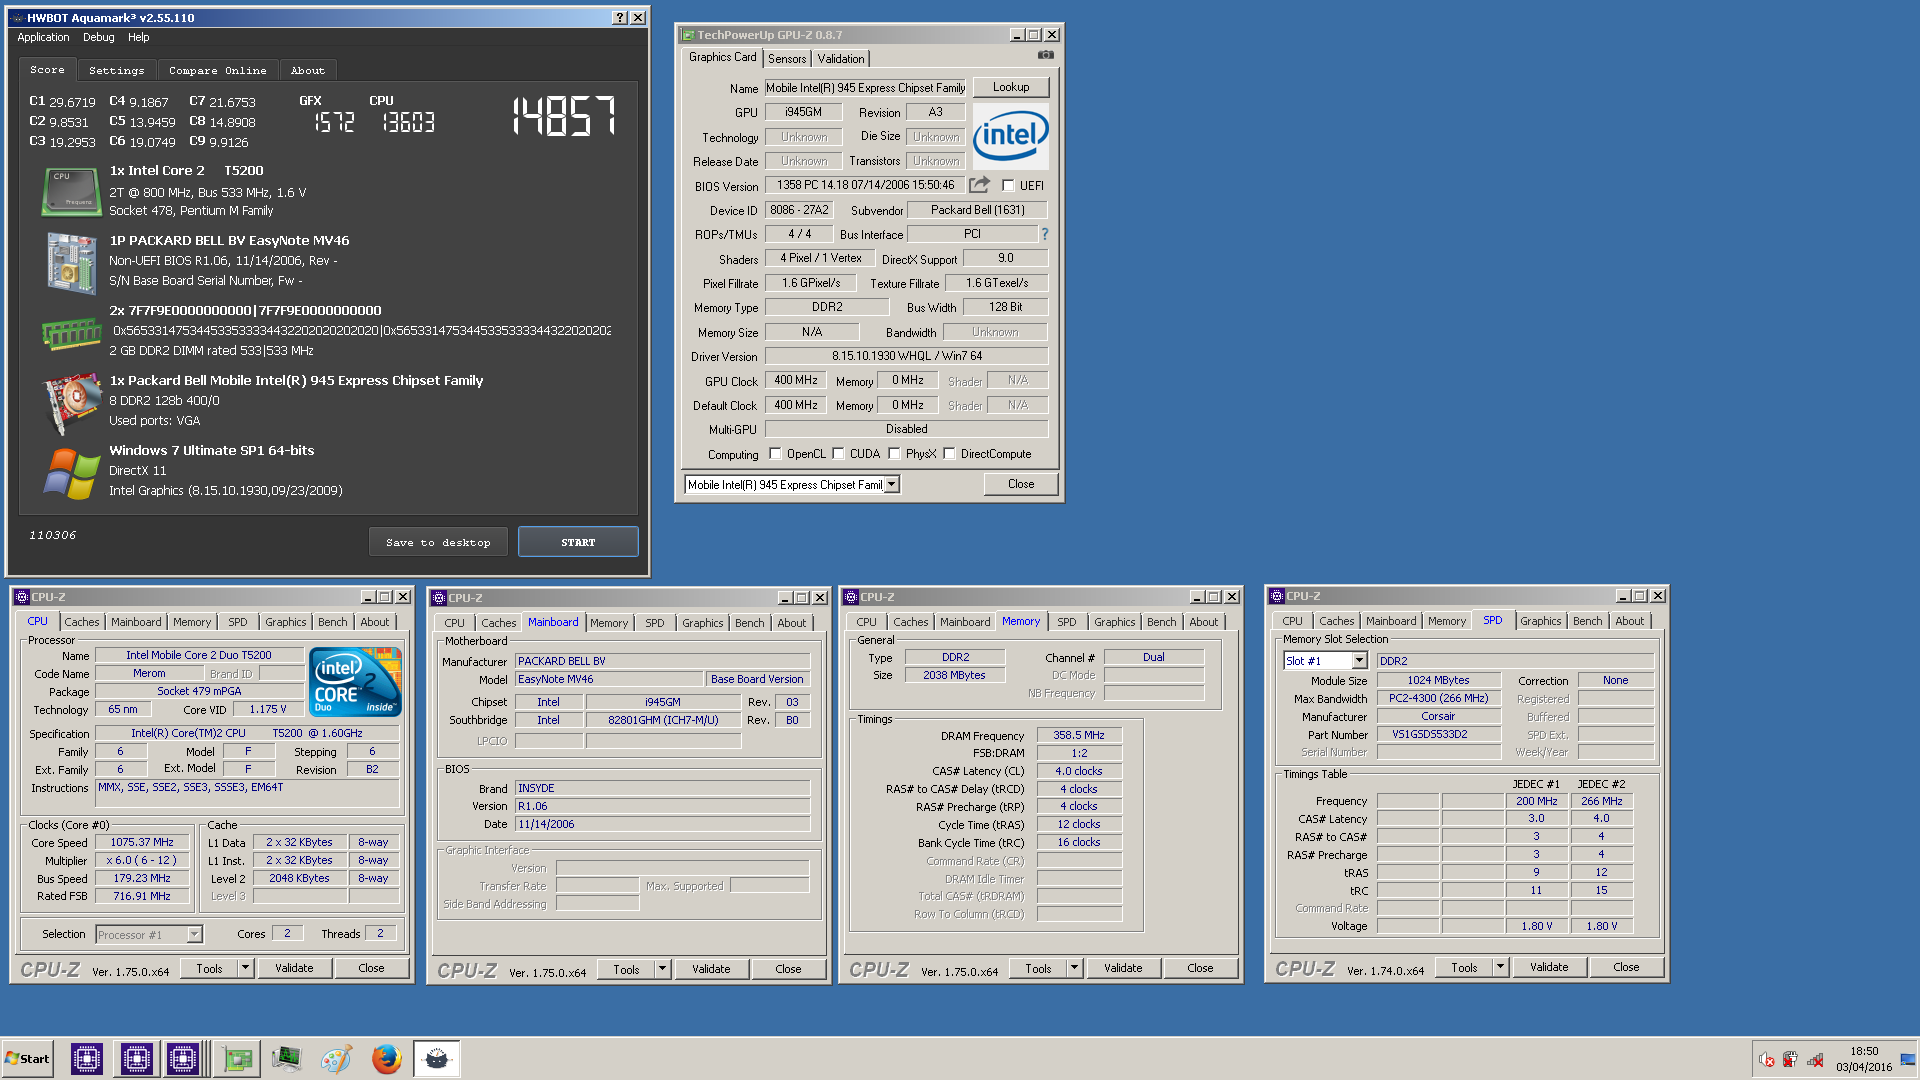1920x1080 pixels.
Task: Switch to Compare Online tab in Aquamark
Action: point(218,71)
